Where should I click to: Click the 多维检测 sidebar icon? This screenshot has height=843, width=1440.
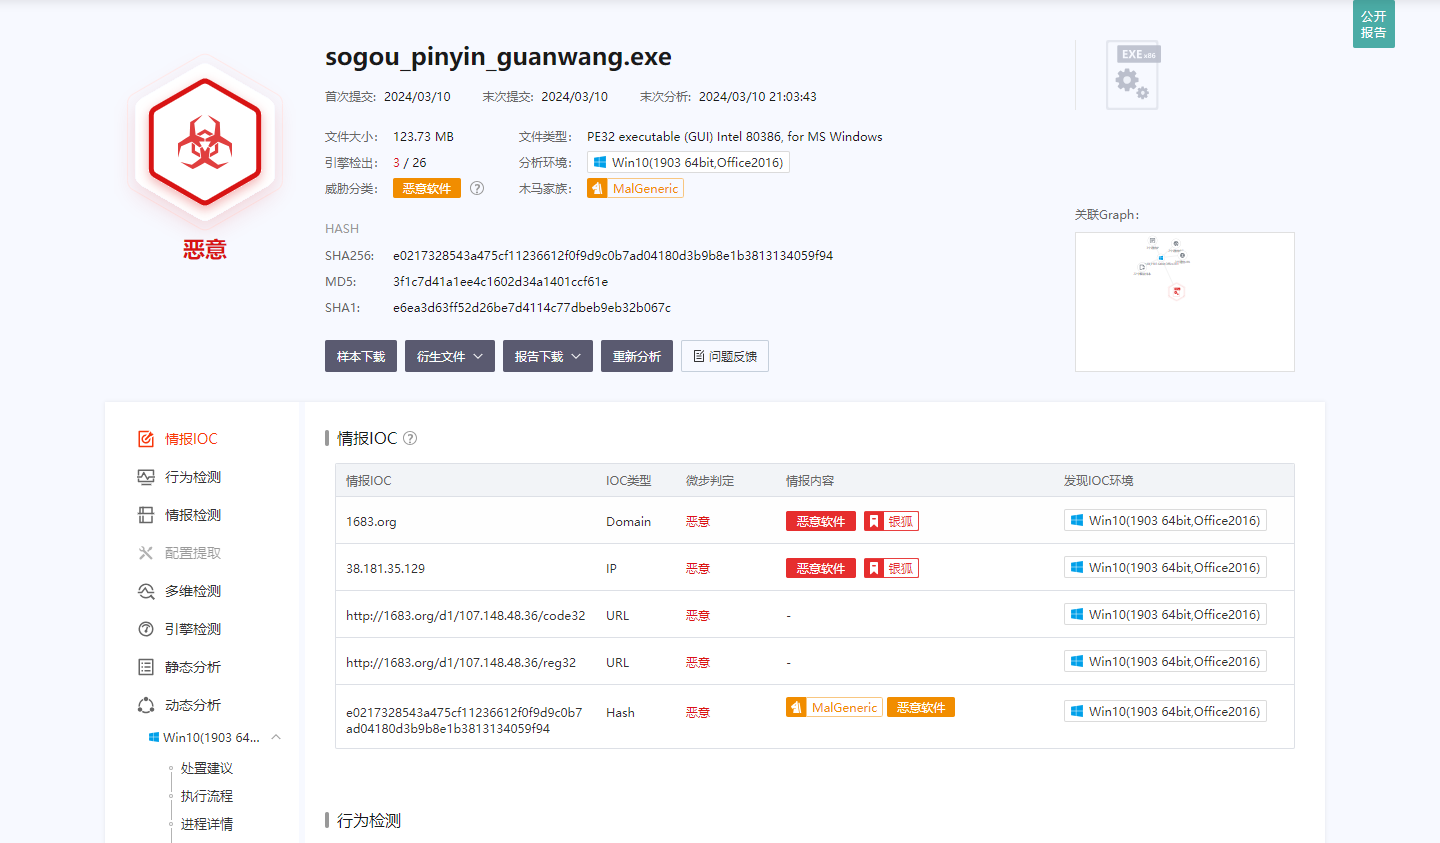tap(146, 591)
